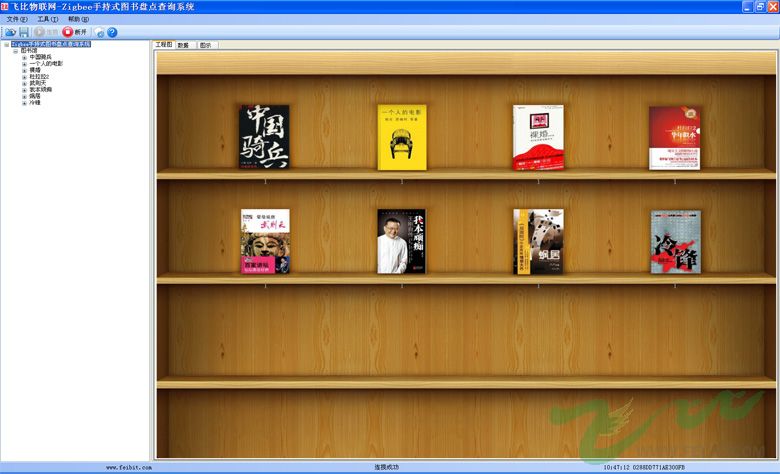The image size is (780, 474).
Task: Click the 武则天 book cover with Buddha face
Action: tap(265, 241)
